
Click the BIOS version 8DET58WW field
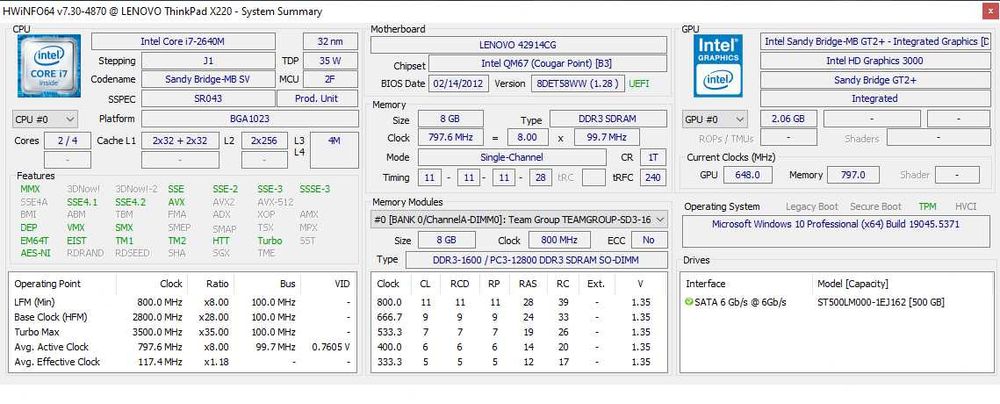pos(578,84)
